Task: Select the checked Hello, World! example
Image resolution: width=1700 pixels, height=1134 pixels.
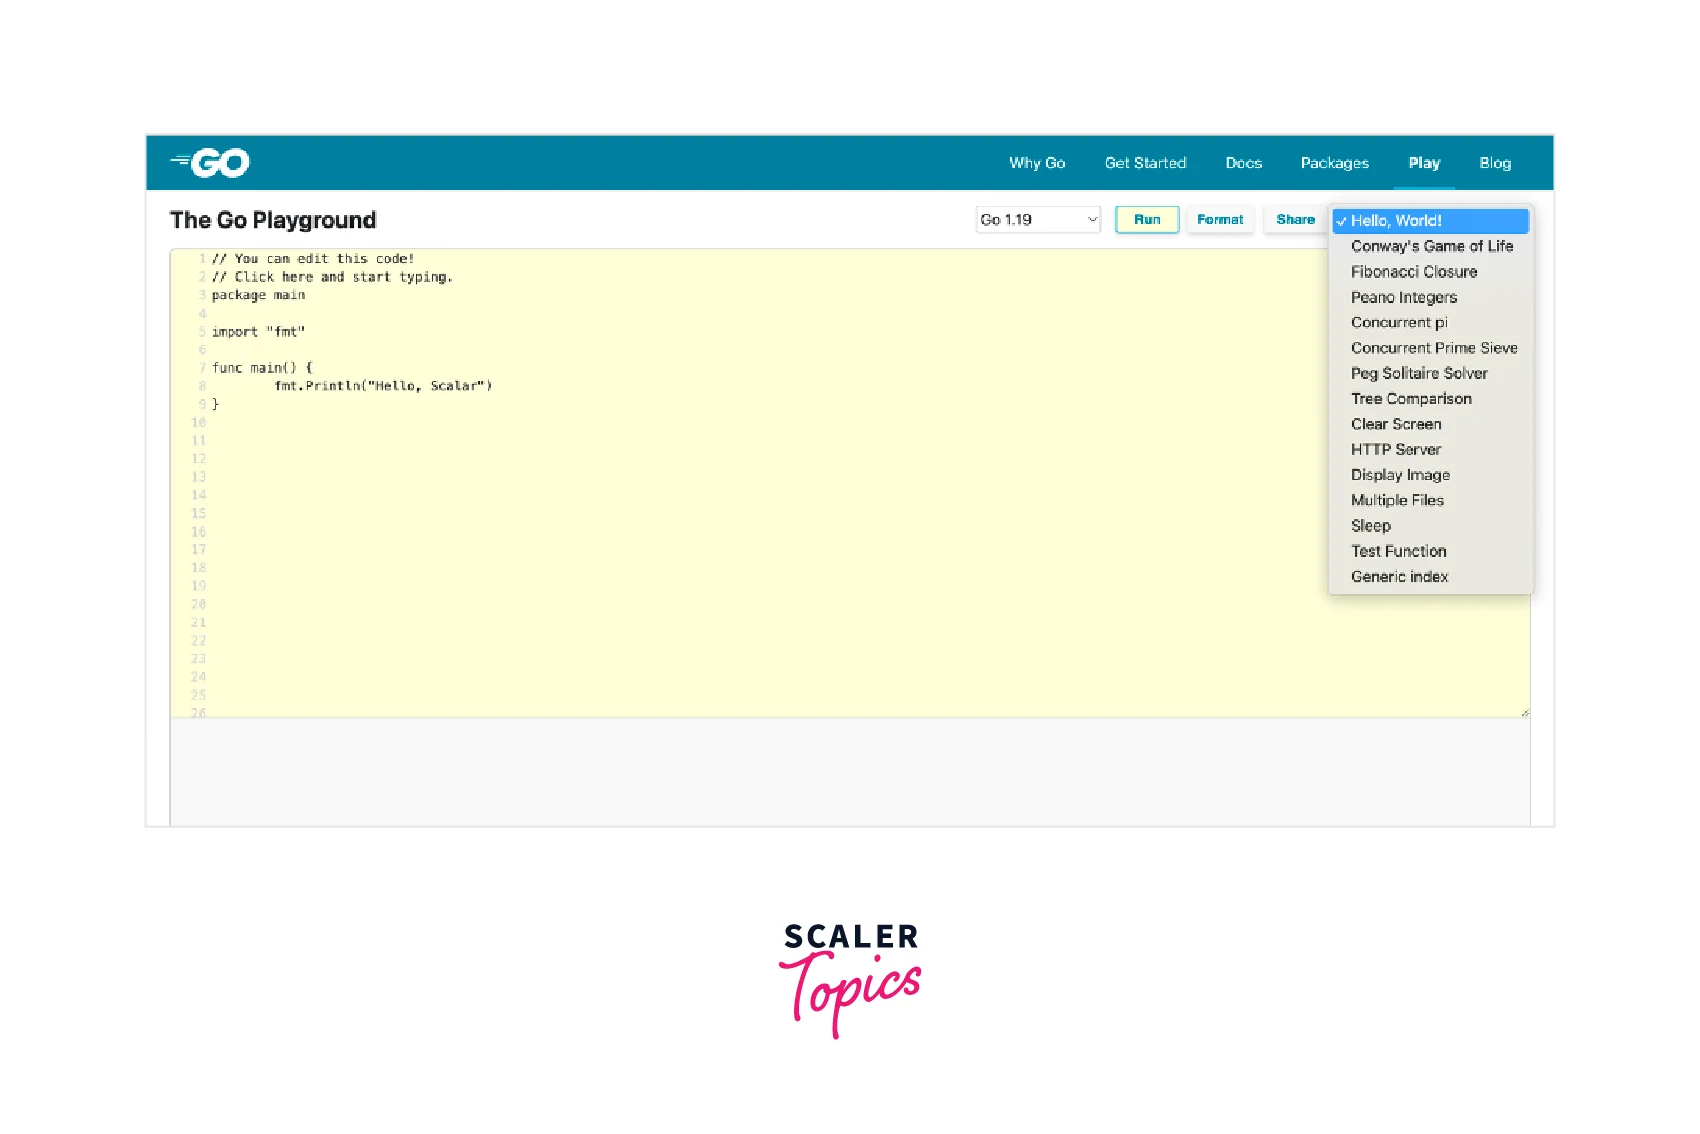Action: click(1396, 221)
